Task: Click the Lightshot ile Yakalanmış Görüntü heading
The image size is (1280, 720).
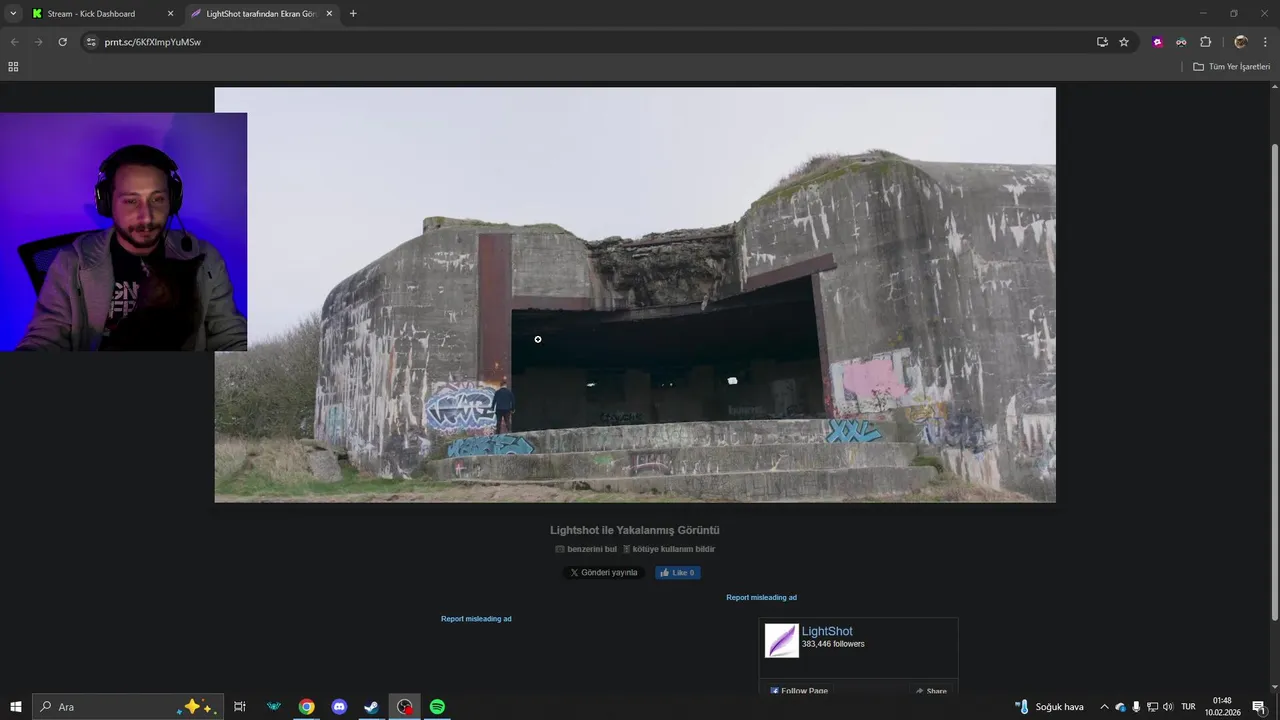Action: (635, 530)
